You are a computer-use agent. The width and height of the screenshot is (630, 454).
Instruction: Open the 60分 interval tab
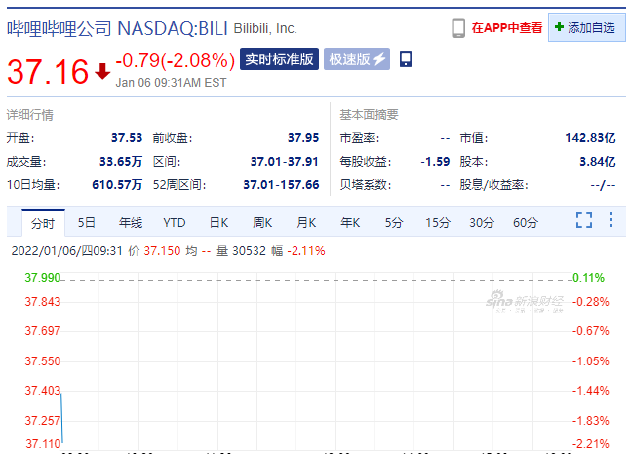point(525,222)
